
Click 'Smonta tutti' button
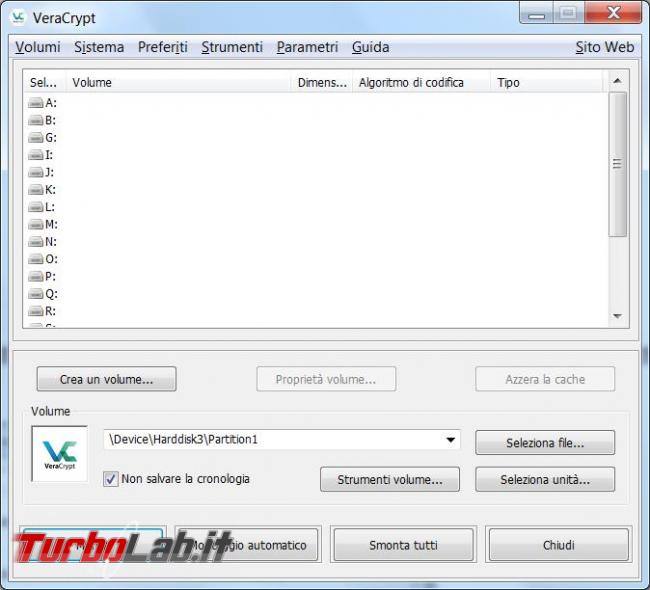coord(403,544)
